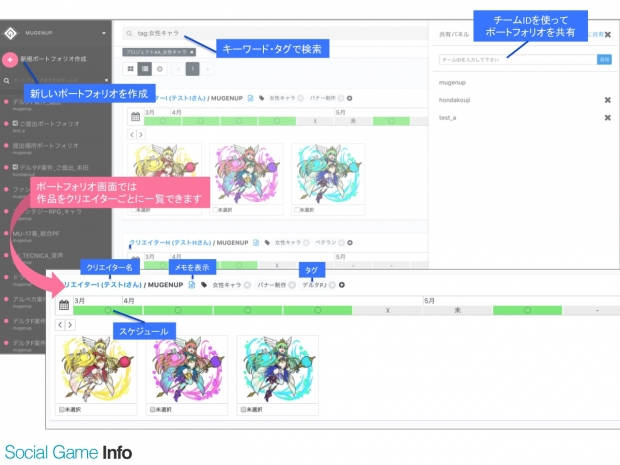Click calendar icon in enlarged panel
620x465 pixels.
pyautogui.click(x=64, y=305)
